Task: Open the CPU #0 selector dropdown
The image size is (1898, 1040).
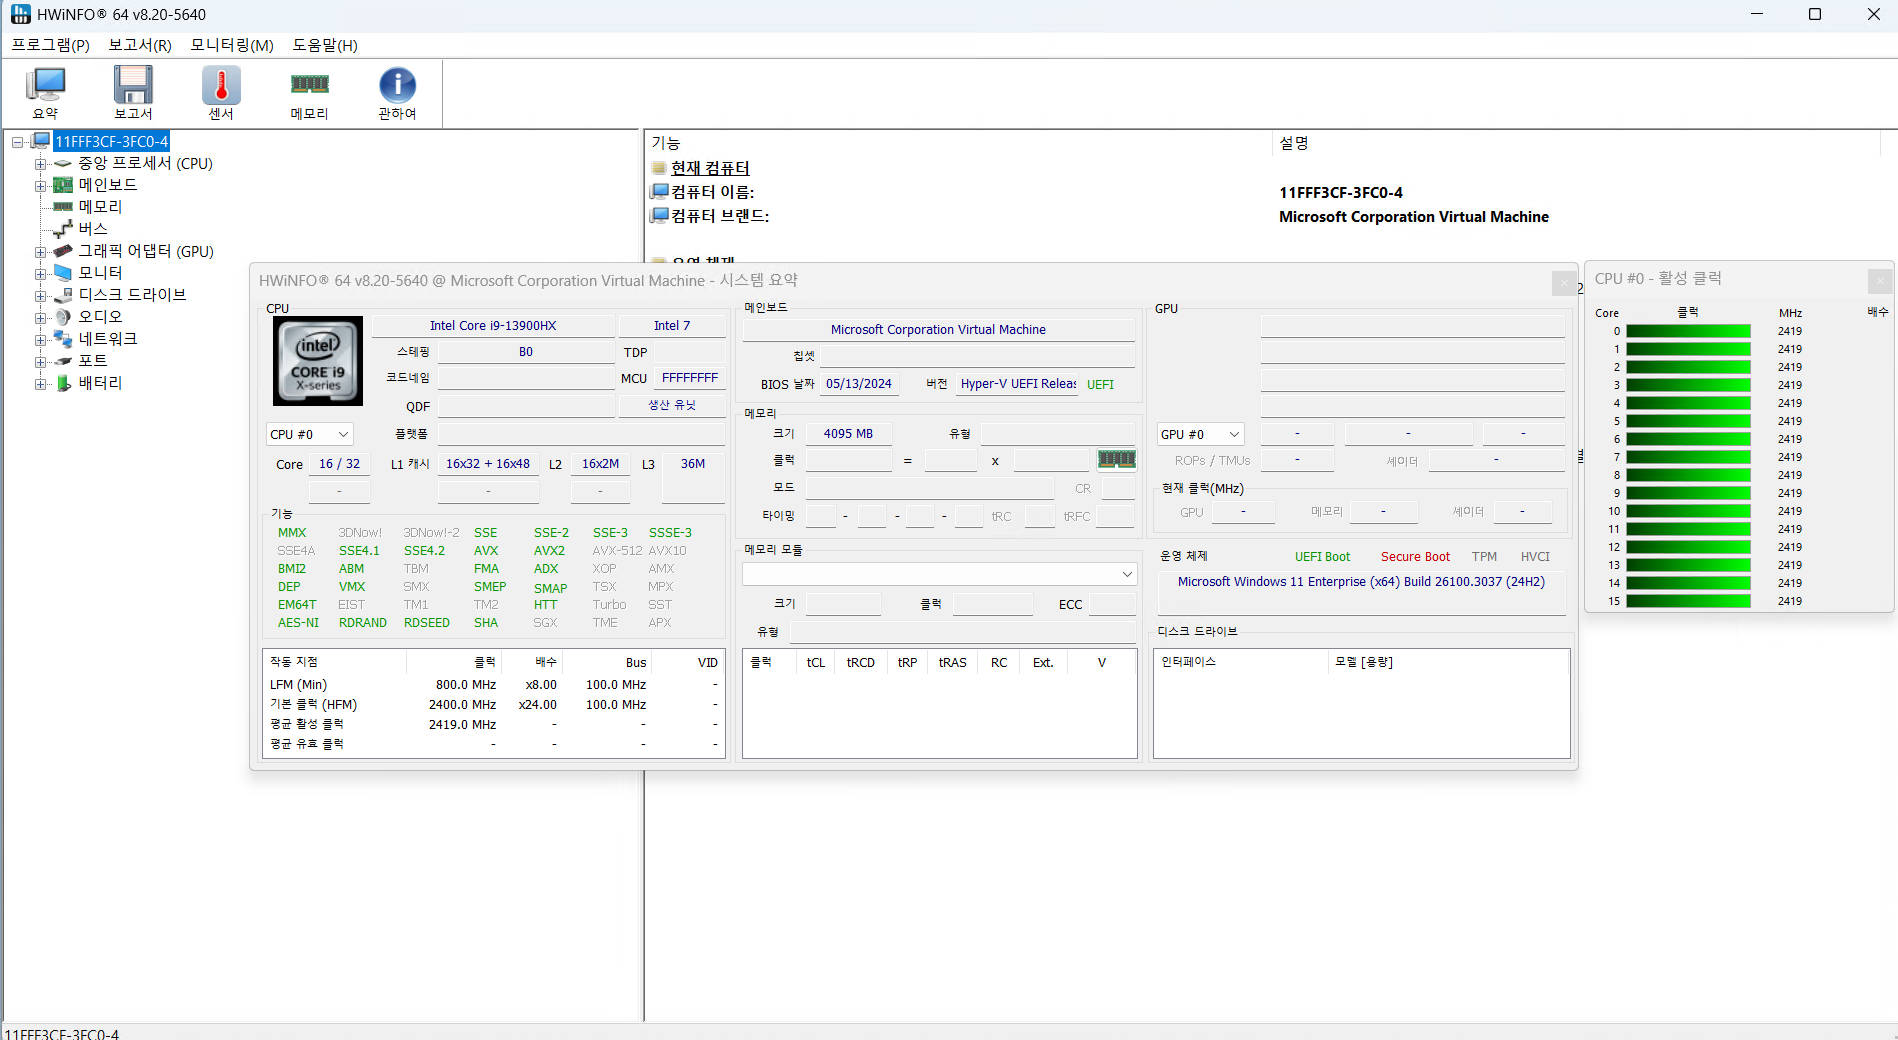Action: [309, 434]
